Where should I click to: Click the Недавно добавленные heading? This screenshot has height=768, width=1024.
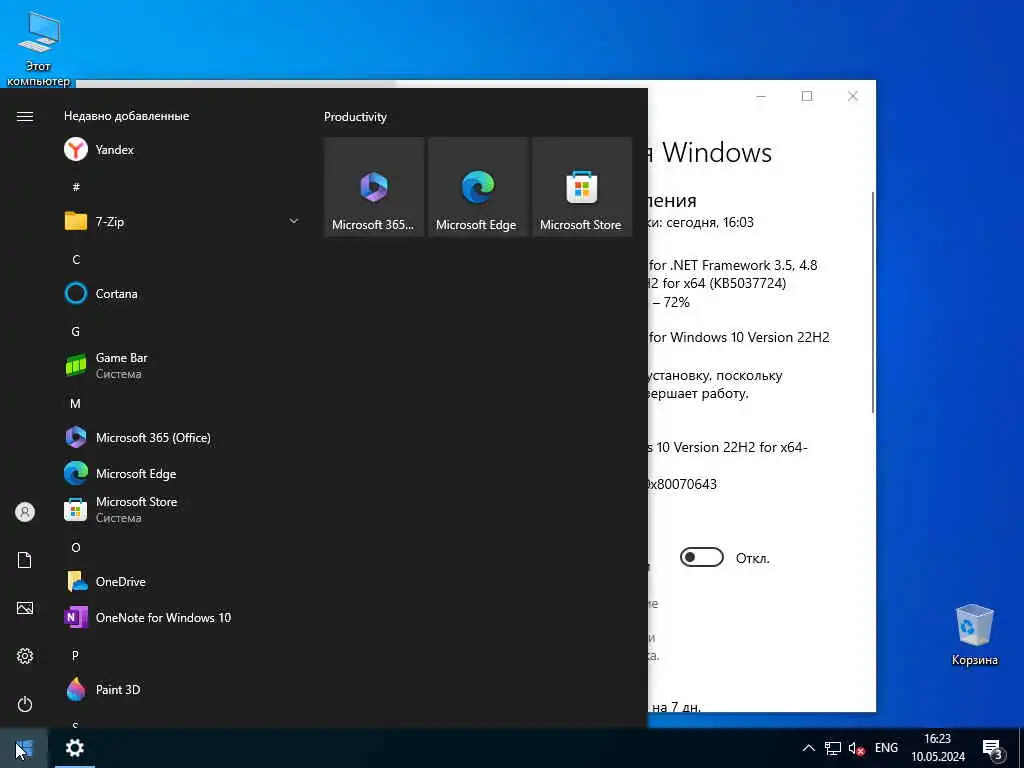click(x=127, y=116)
